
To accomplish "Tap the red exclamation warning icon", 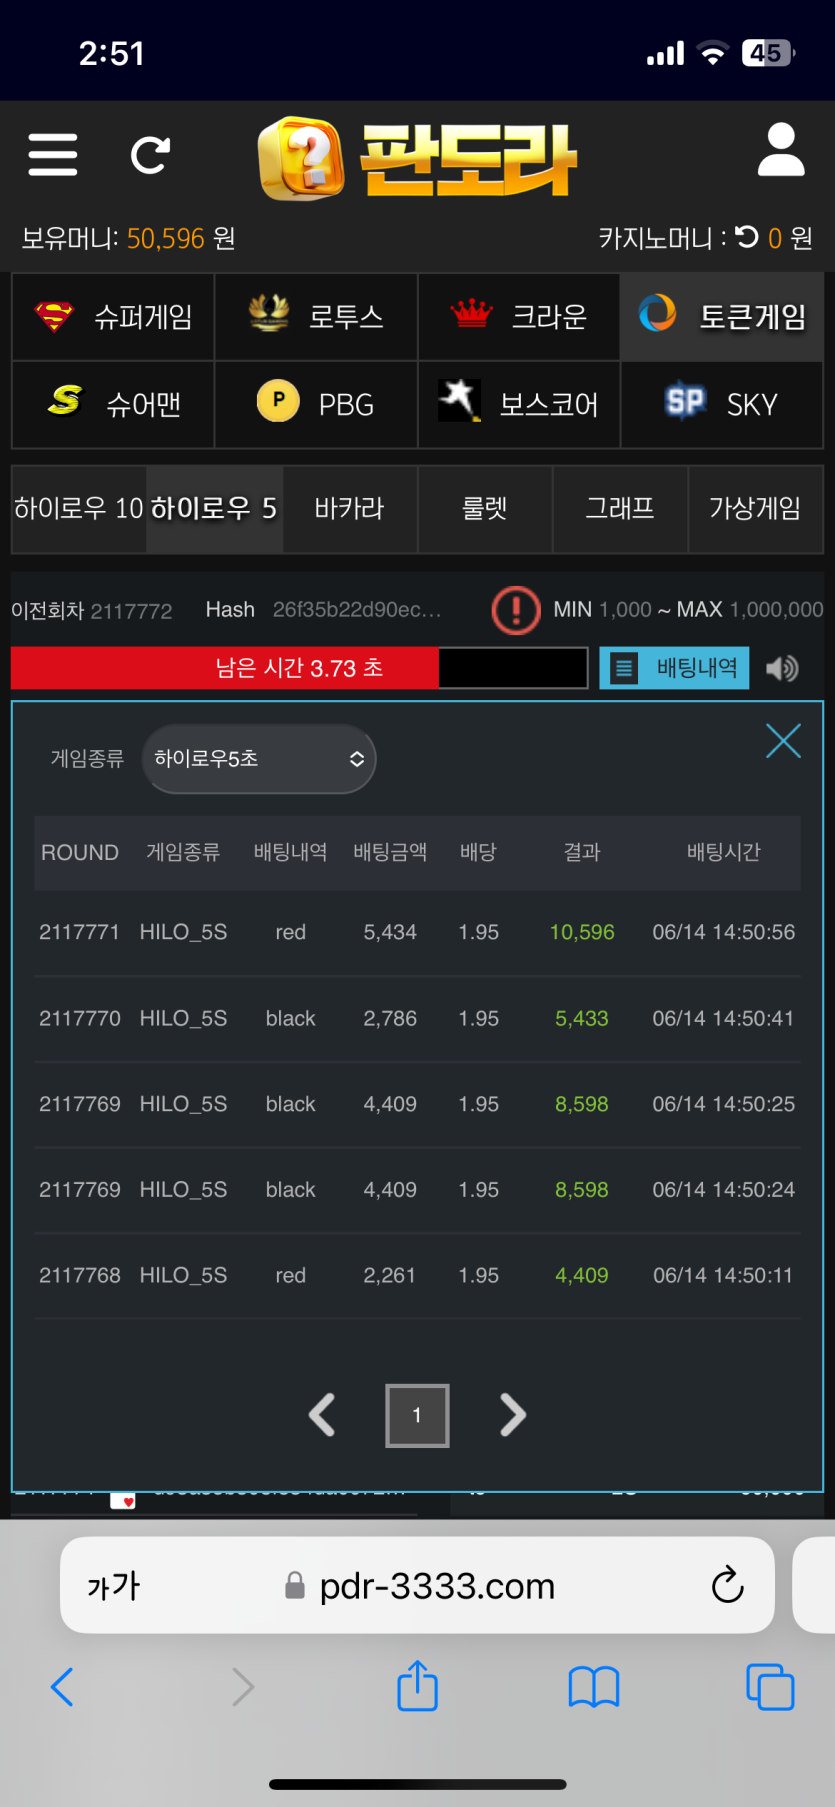I will coord(516,609).
